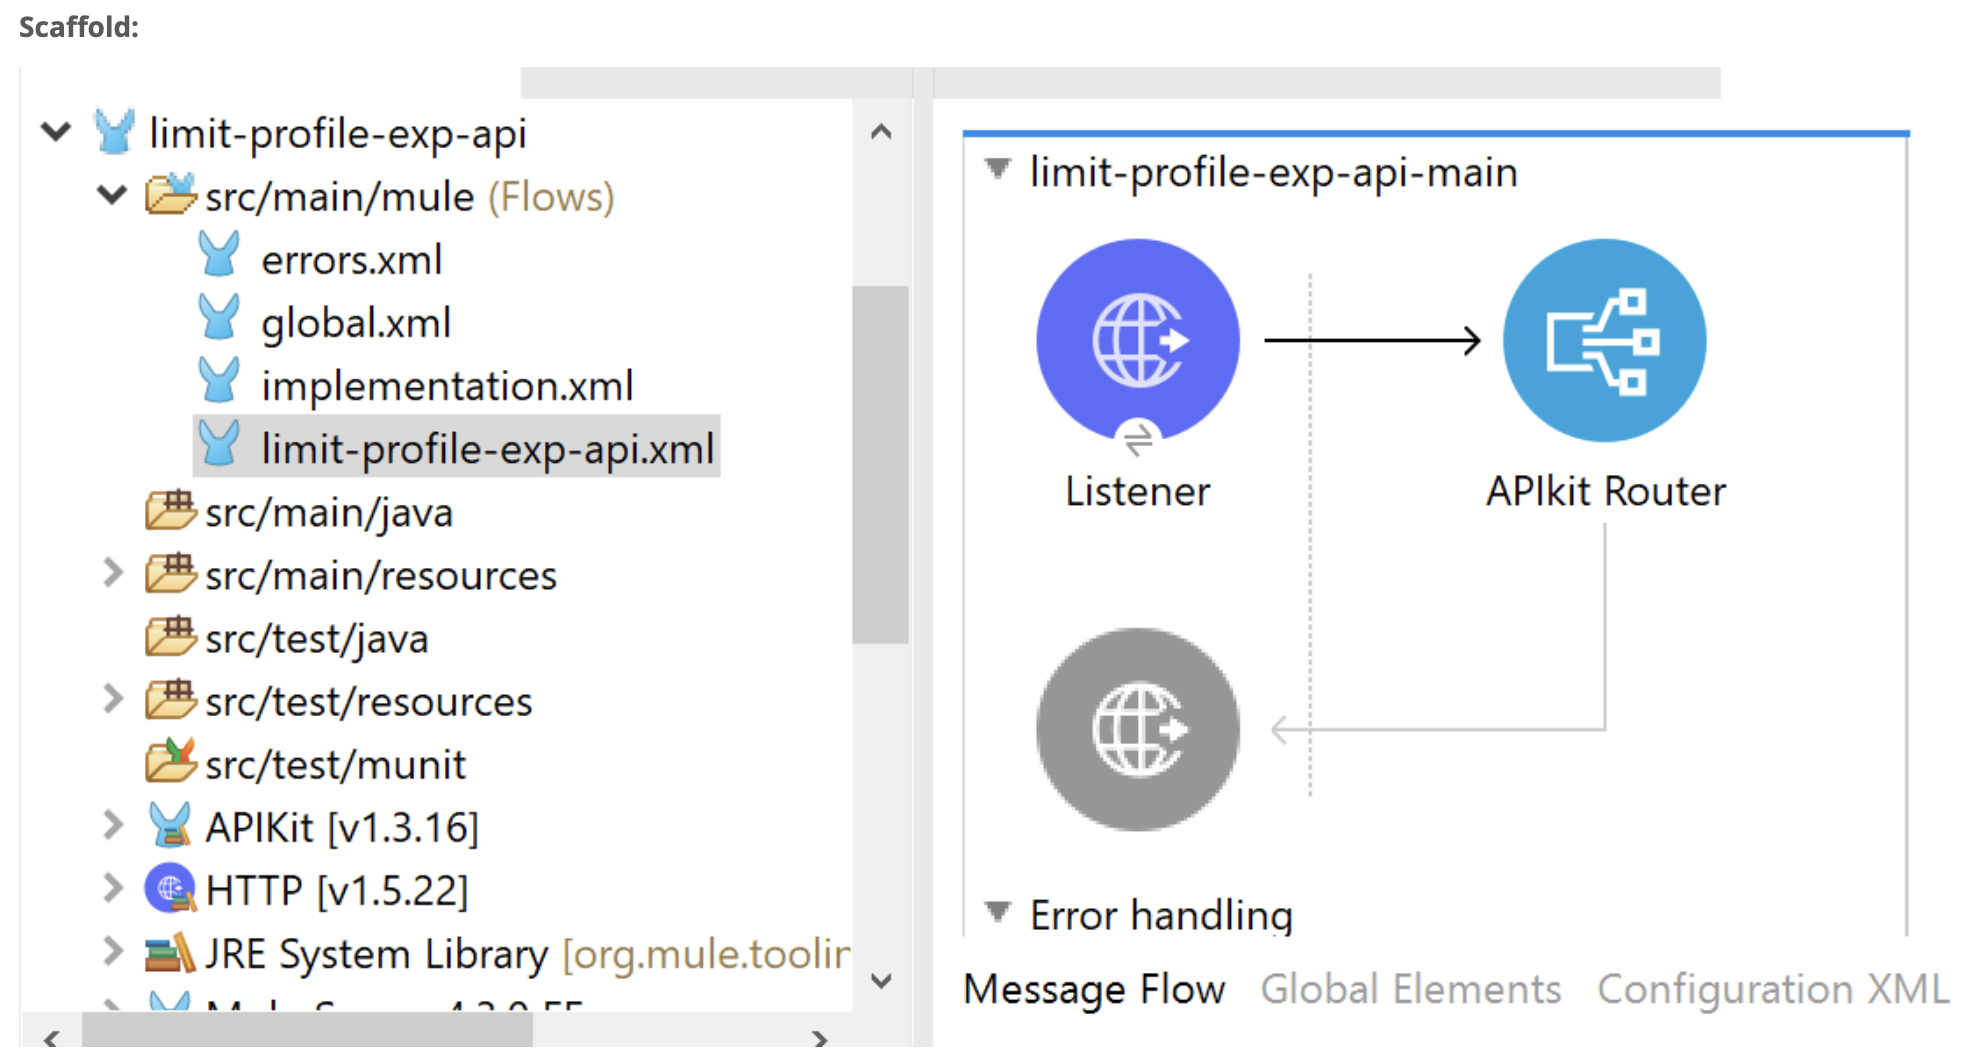Viewport: 1968px width, 1064px height.
Task: Click the src/test/java folder icon
Action: [x=170, y=636]
